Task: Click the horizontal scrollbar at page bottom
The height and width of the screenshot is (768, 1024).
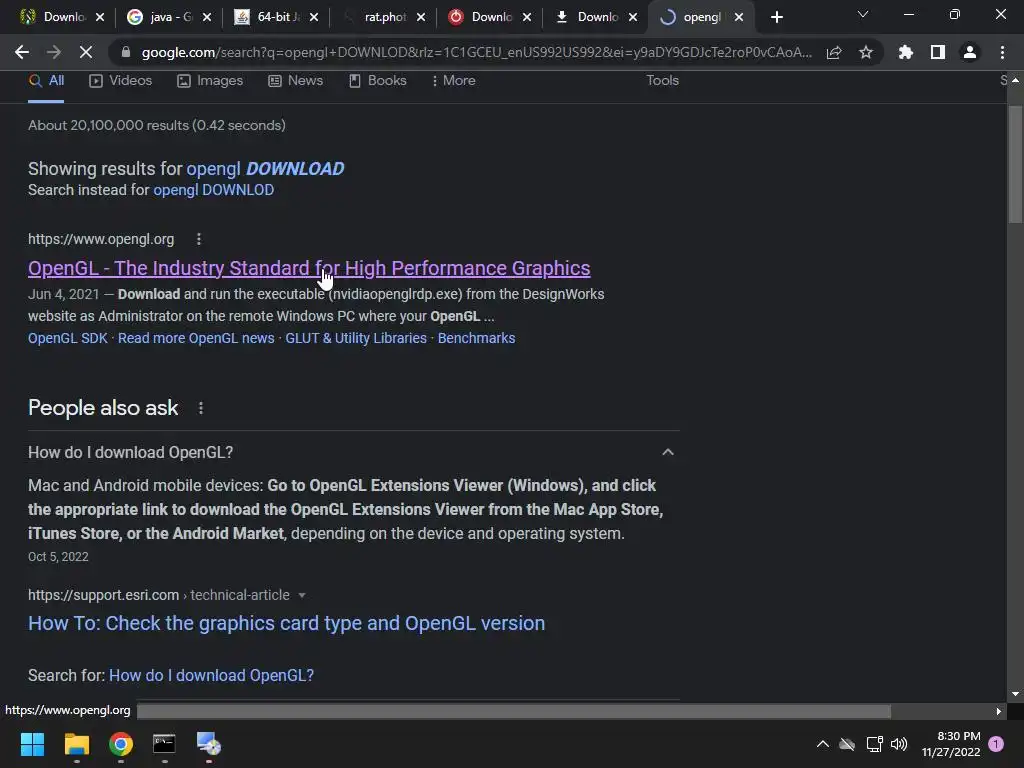Action: click(513, 711)
